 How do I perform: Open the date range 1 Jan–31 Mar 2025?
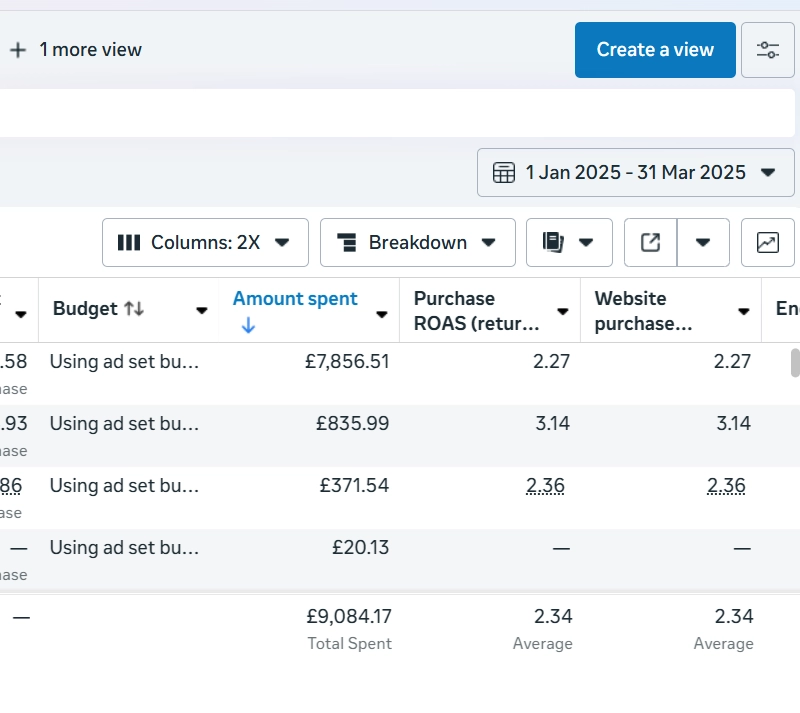pos(635,172)
